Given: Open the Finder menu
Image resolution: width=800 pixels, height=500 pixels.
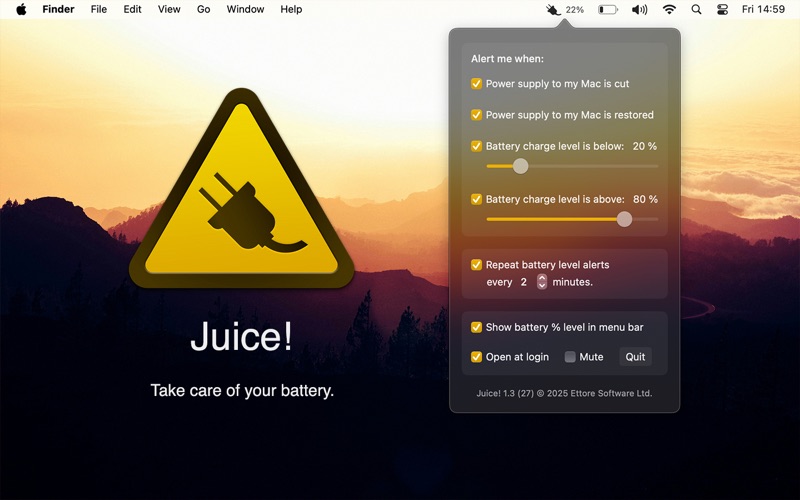Looking at the screenshot, I should 58,9.
